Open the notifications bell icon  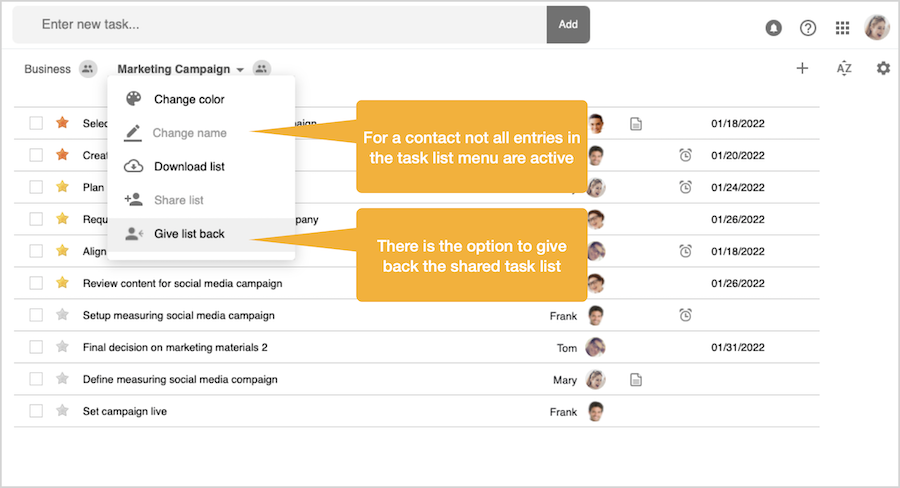(773, 28)
